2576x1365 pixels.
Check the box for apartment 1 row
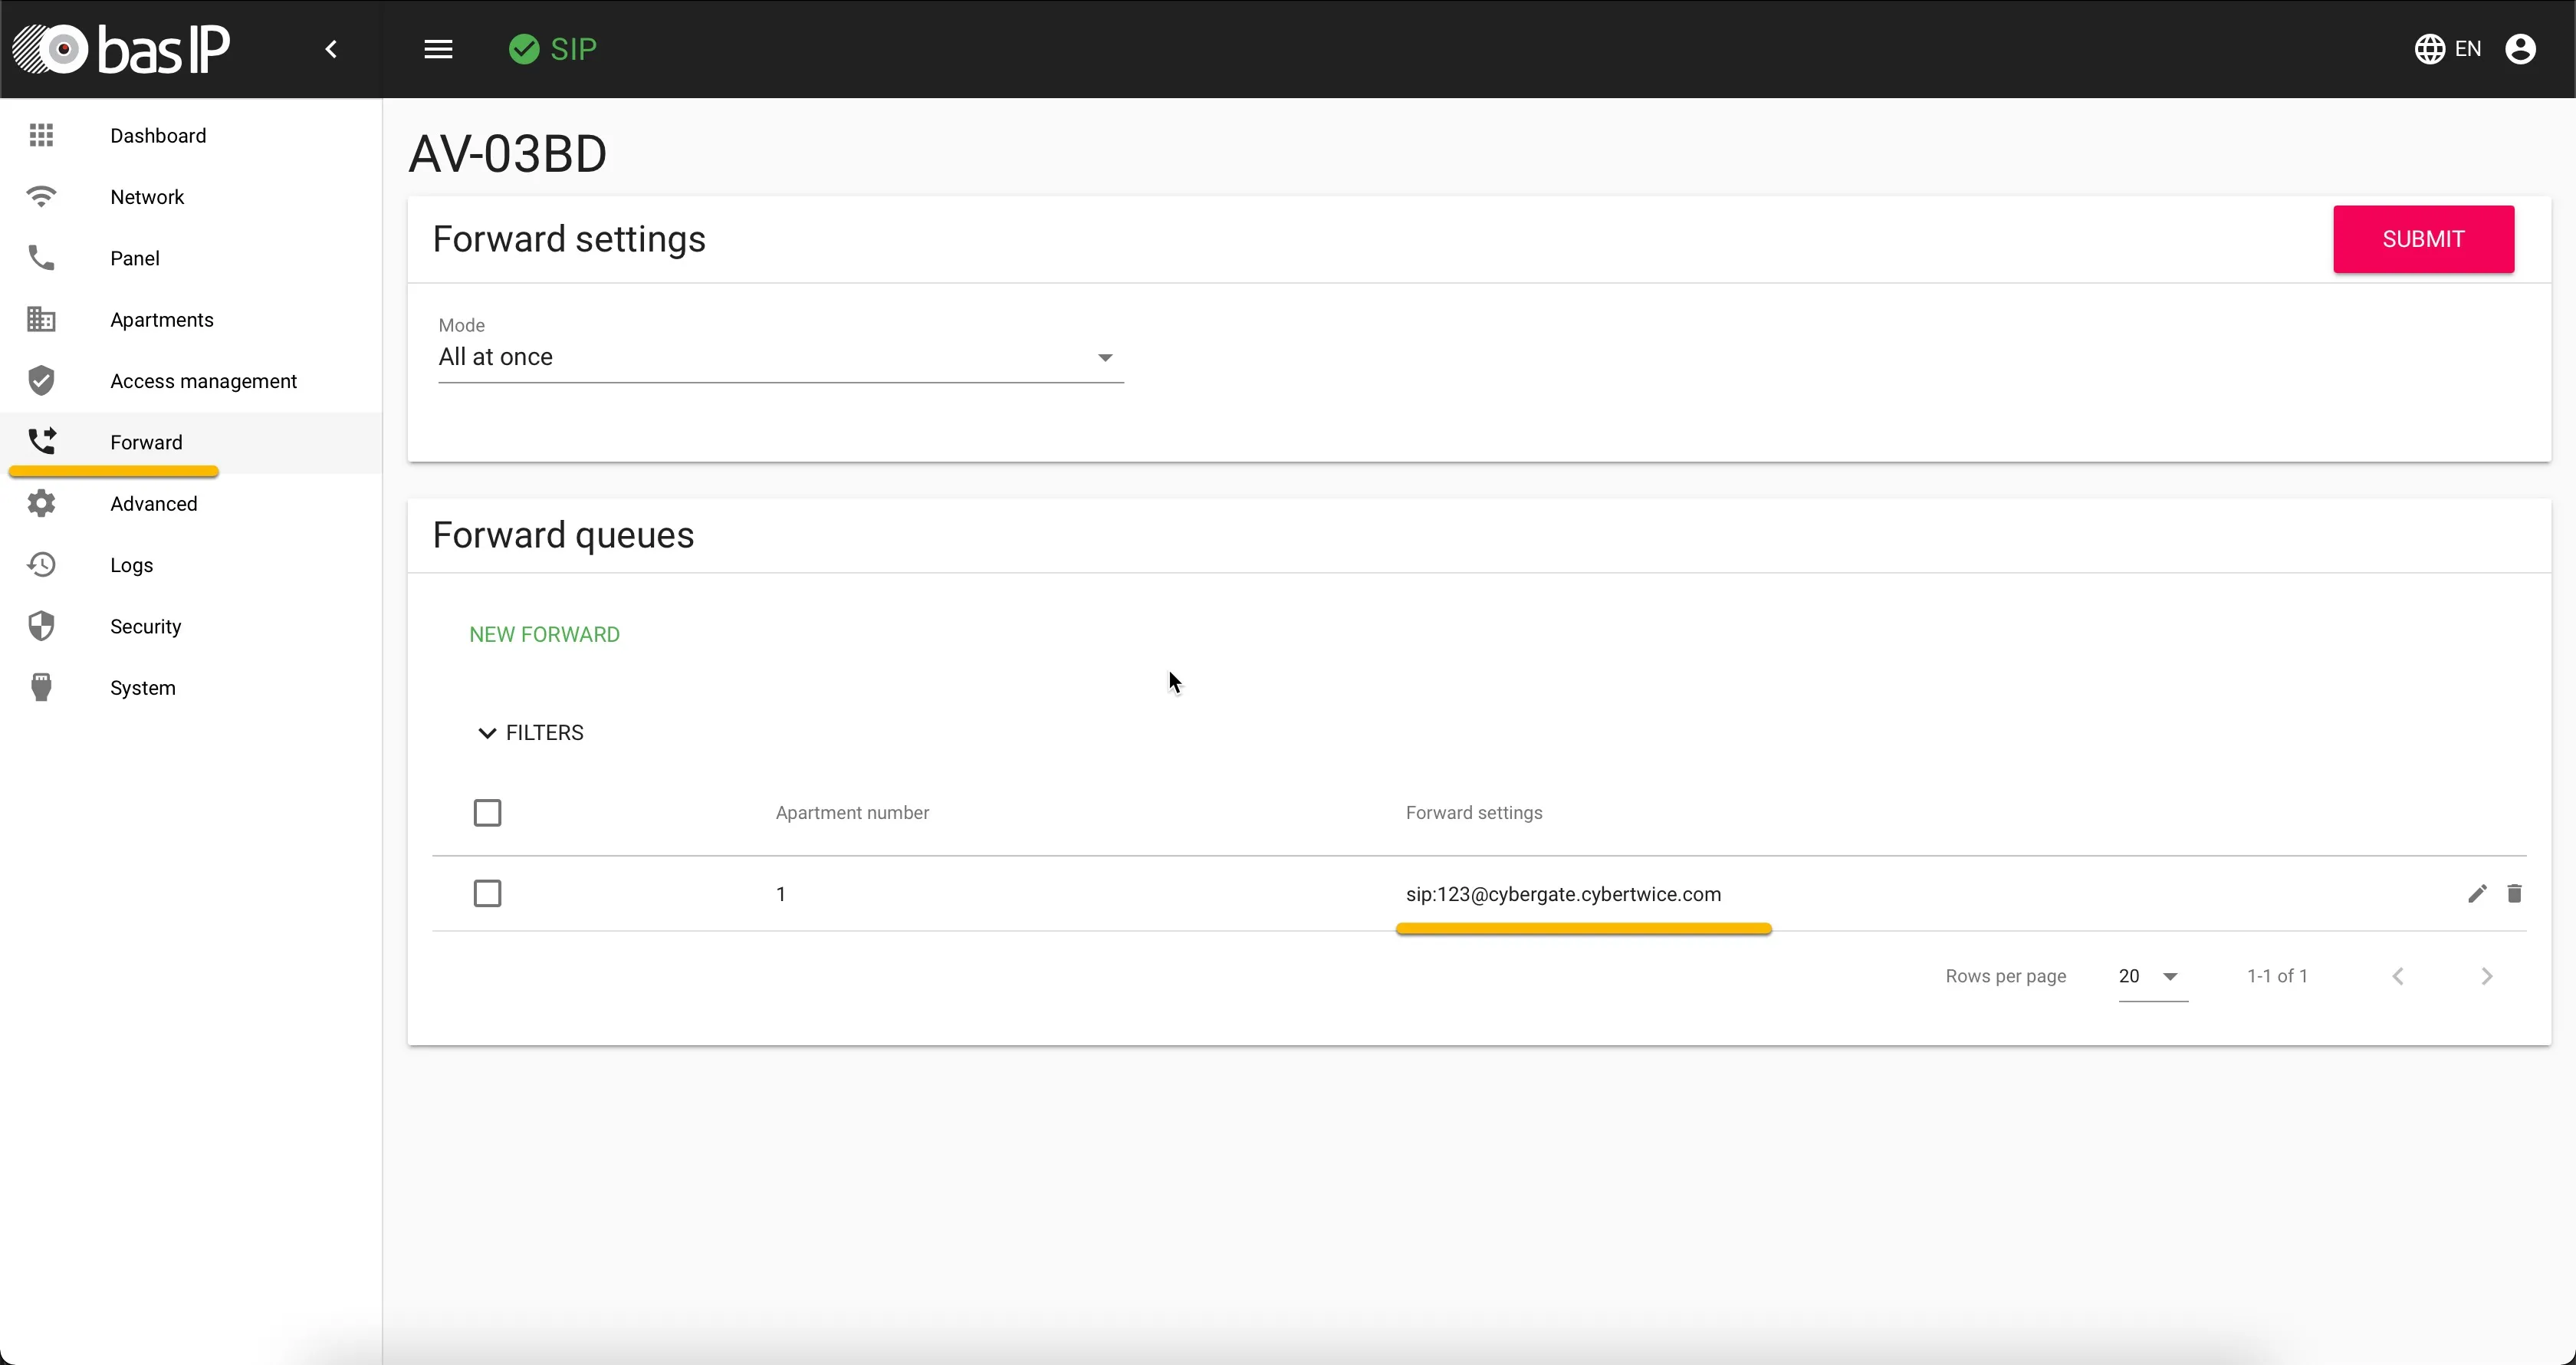pyautogui.click(x=487, y=894)
